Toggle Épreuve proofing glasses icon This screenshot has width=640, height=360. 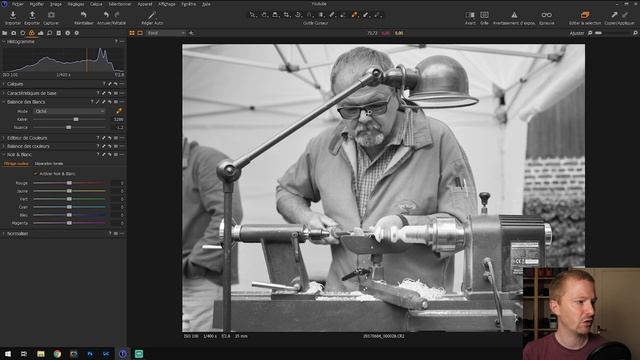pyautogui.click(x=547, y=15)
